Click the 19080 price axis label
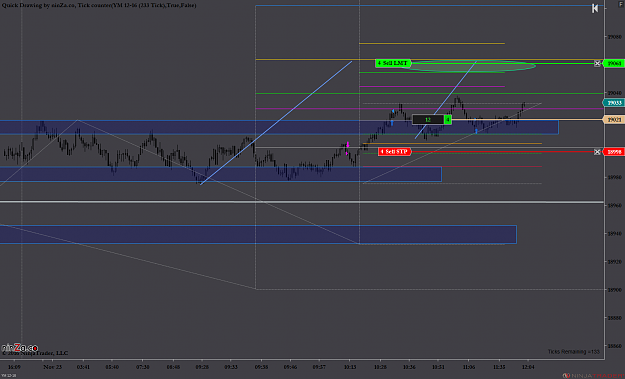Image resolution: width=625 pixels, height=379 pixels. click(x=614, y=37)
